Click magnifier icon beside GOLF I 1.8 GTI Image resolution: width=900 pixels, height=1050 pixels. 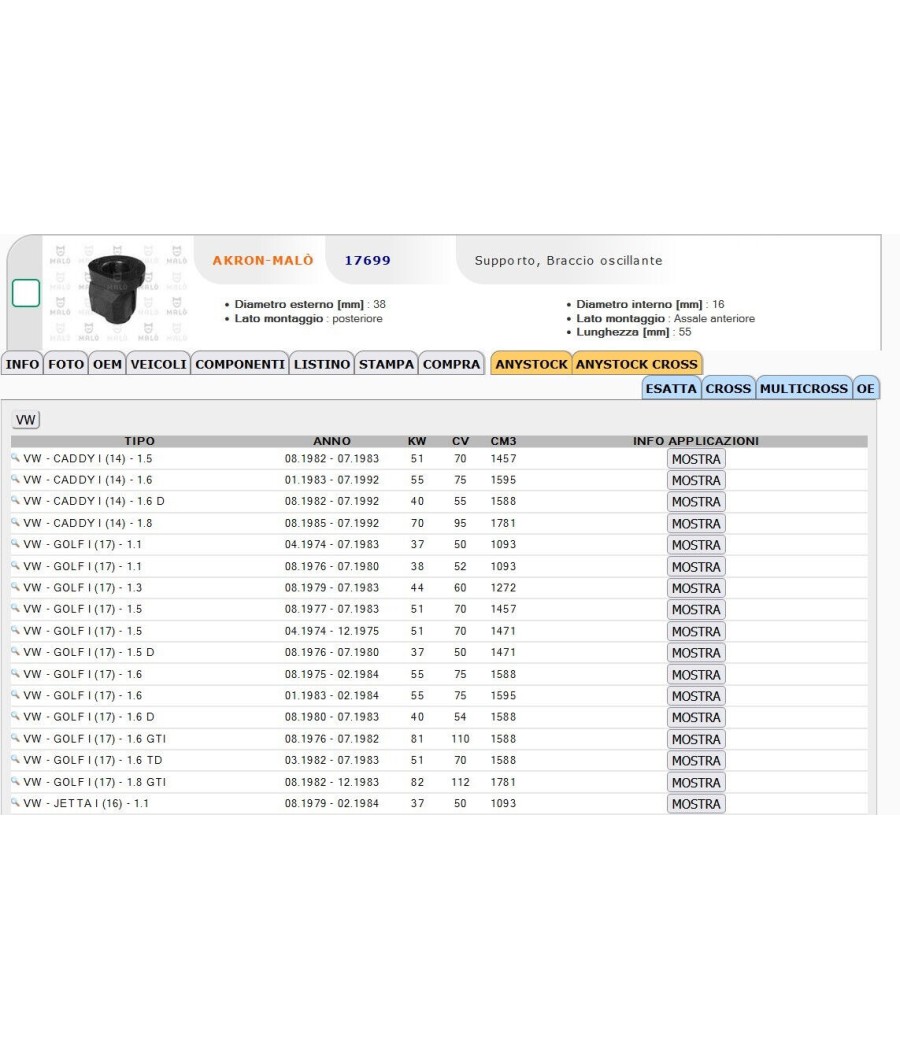pyautogui.click(x=15, y=781)
